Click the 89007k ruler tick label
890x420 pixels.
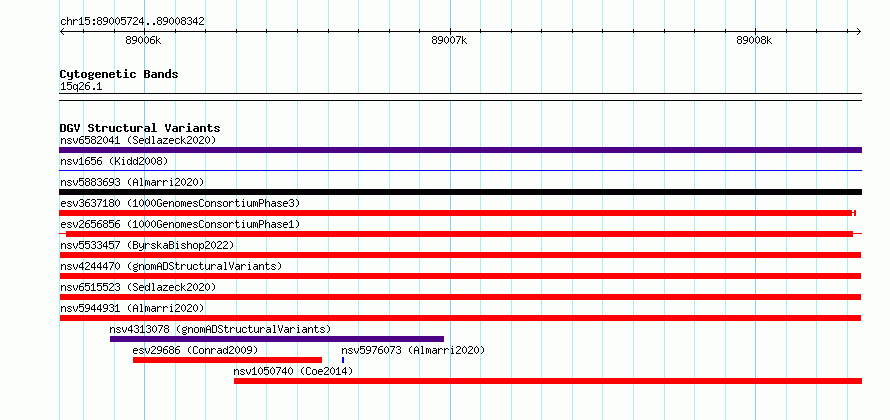(449, 40)
